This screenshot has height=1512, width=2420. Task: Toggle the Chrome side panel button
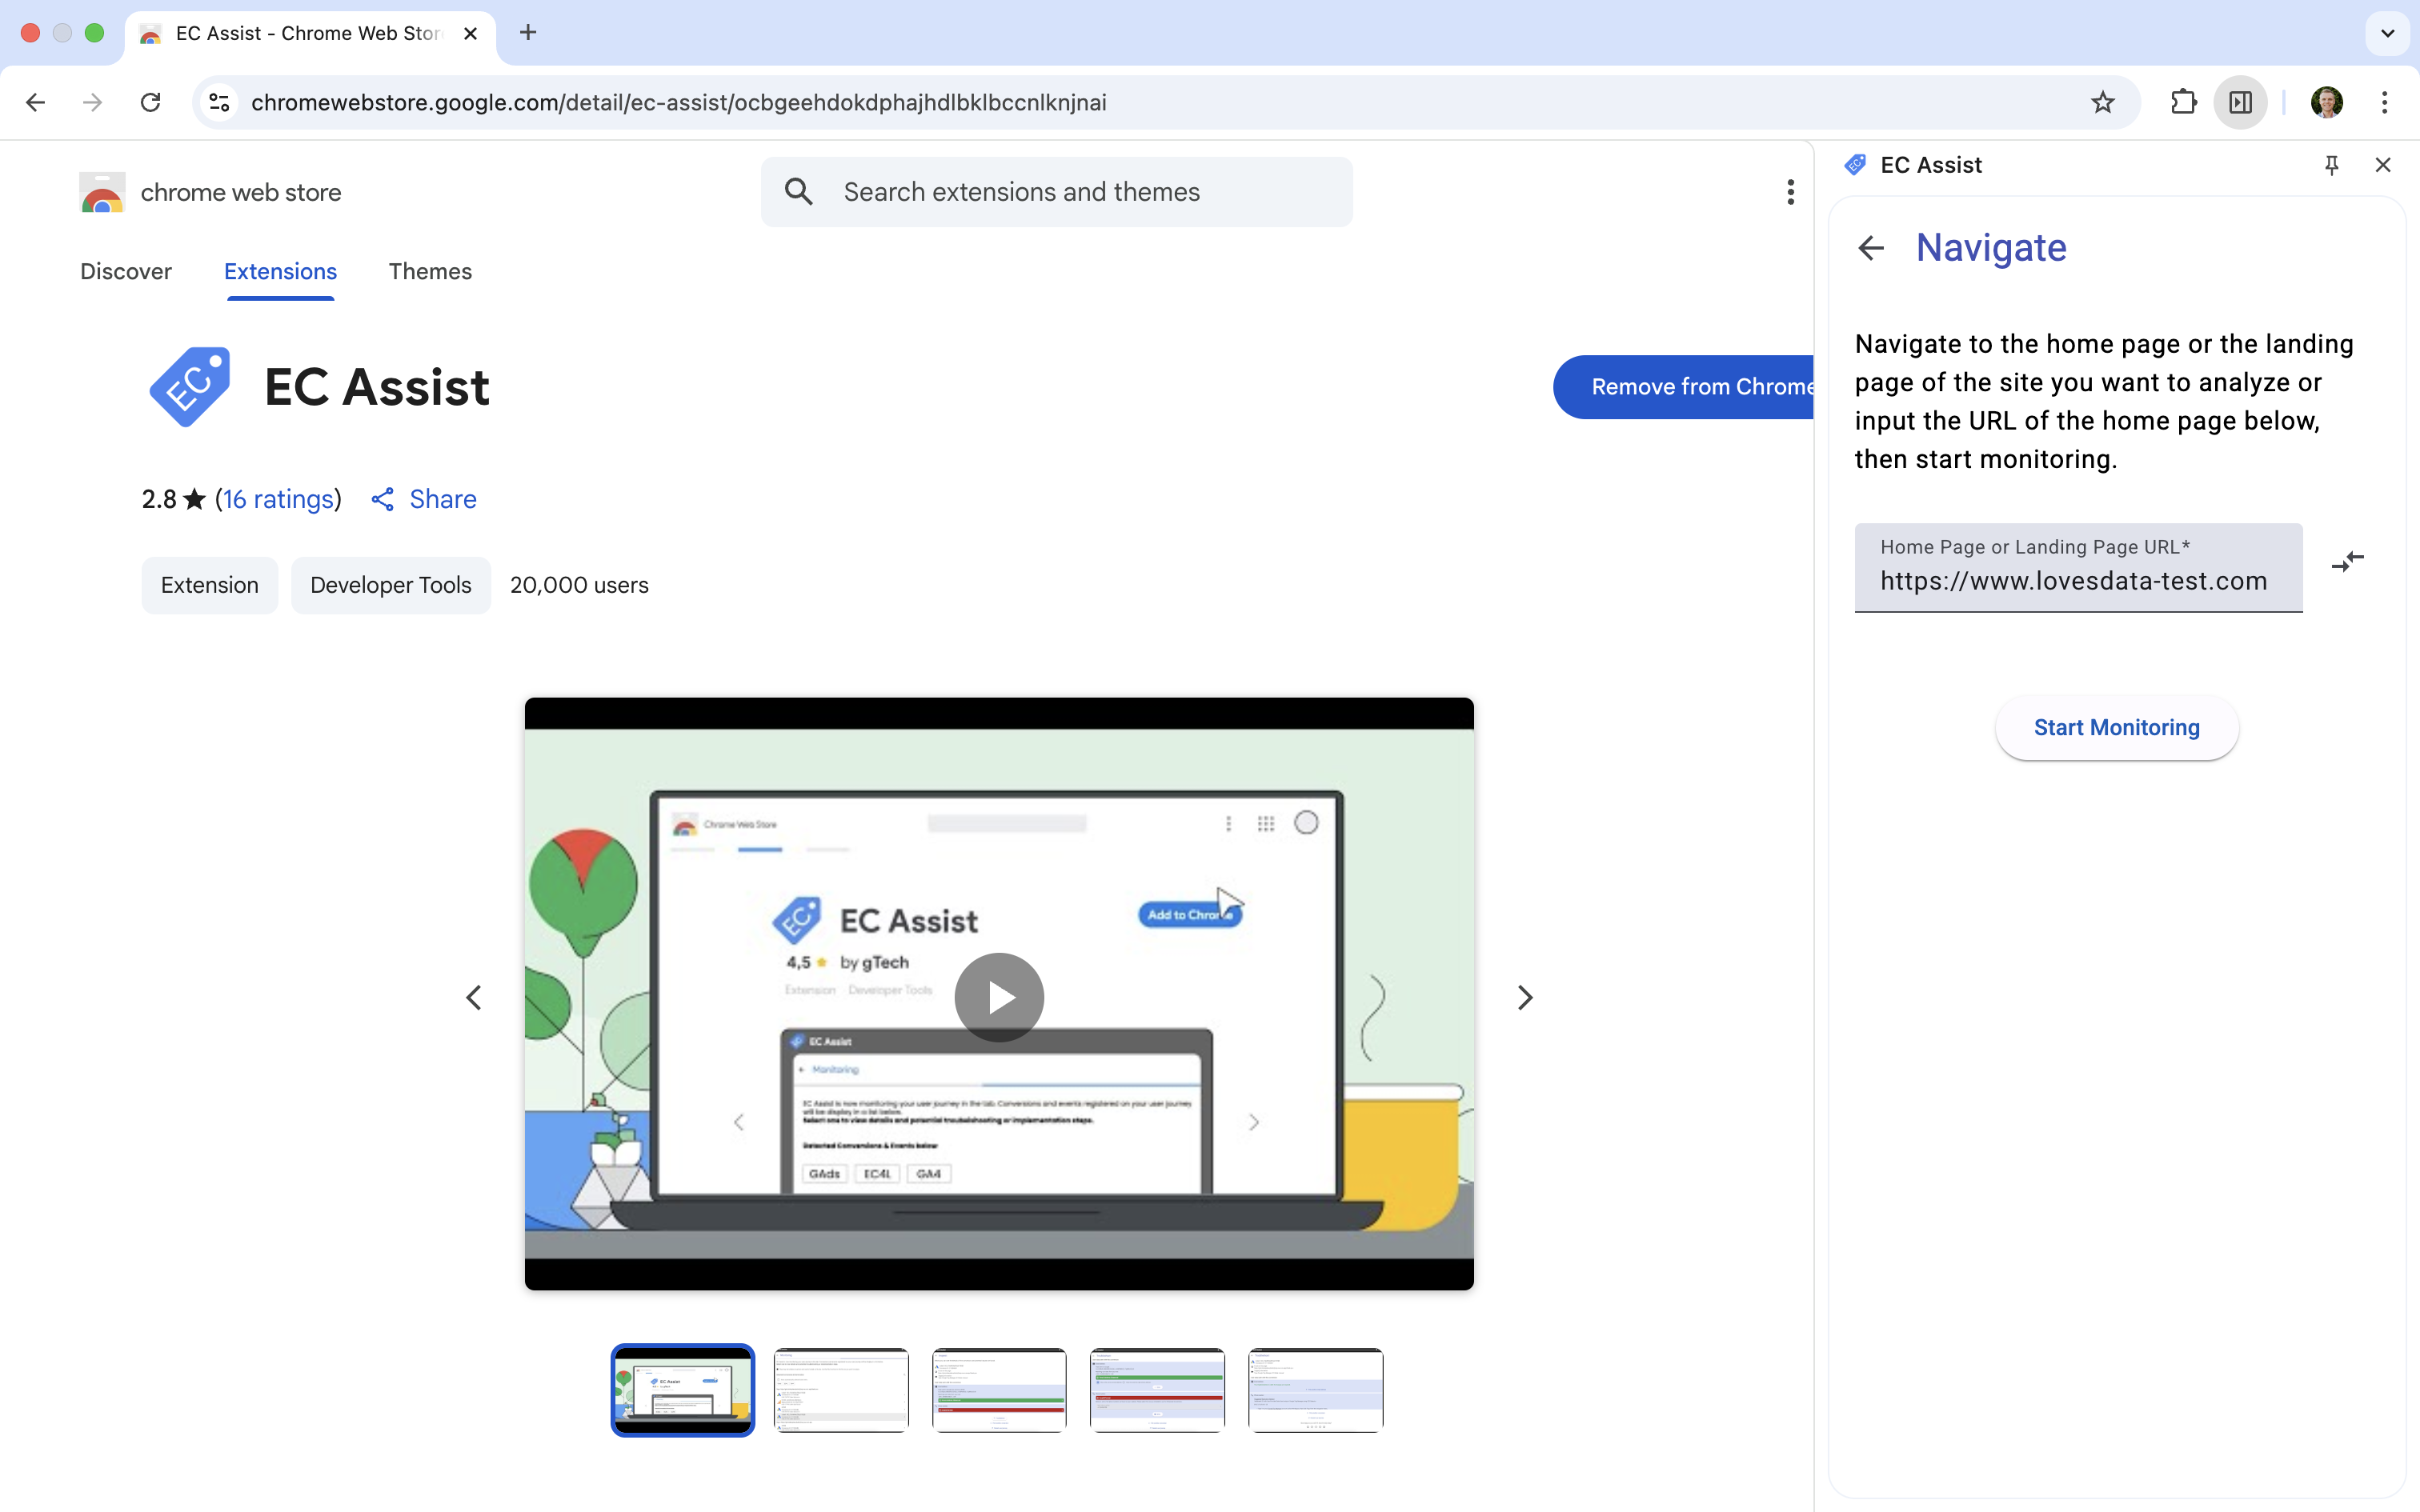pos(2240,102)
